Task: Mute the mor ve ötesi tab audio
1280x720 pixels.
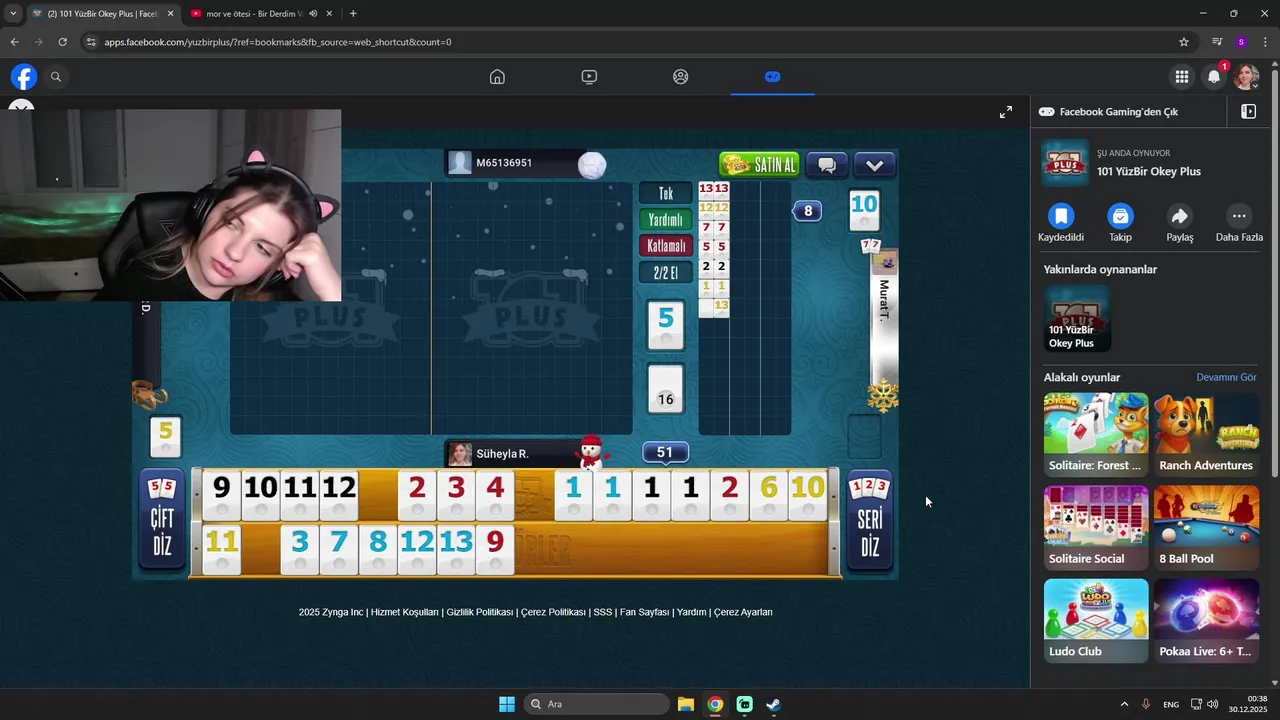Action: 313,14
